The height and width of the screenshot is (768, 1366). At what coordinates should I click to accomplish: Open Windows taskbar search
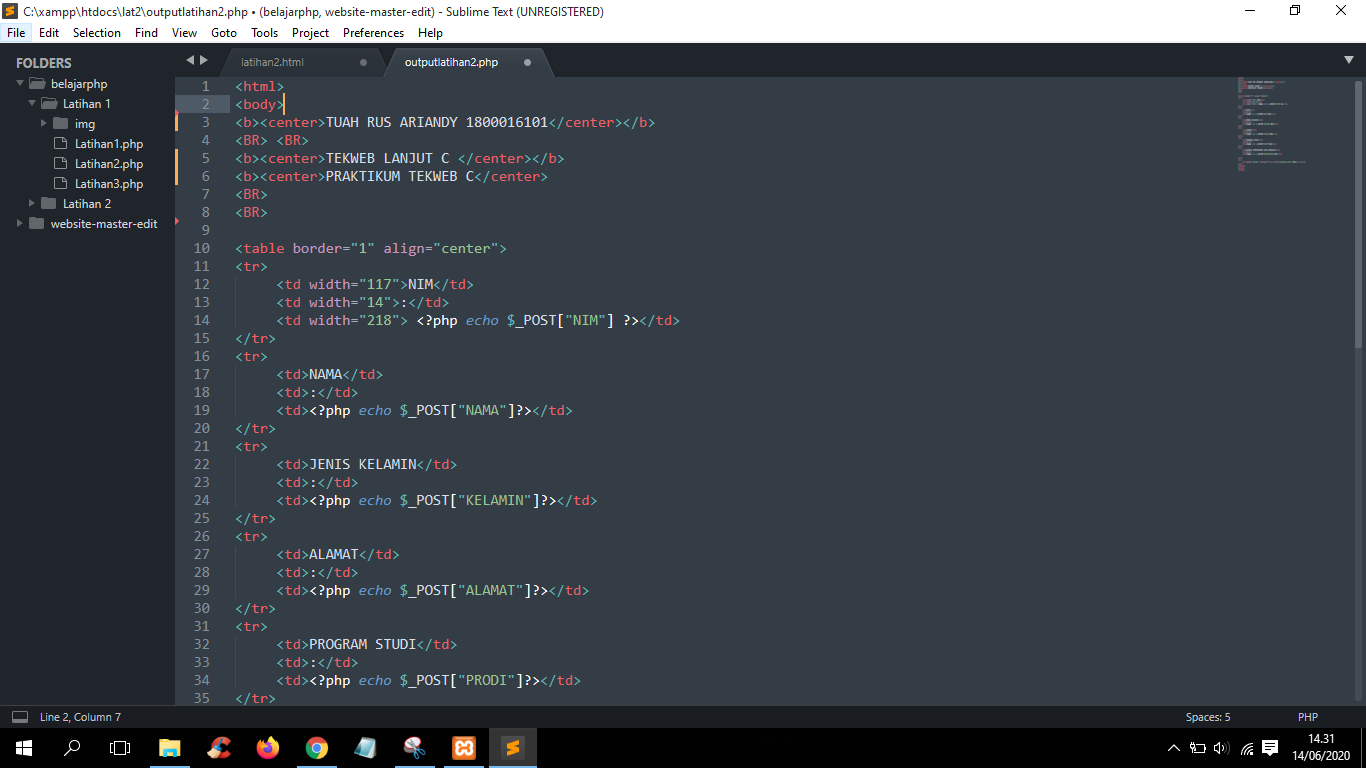(x=72, y=748)
